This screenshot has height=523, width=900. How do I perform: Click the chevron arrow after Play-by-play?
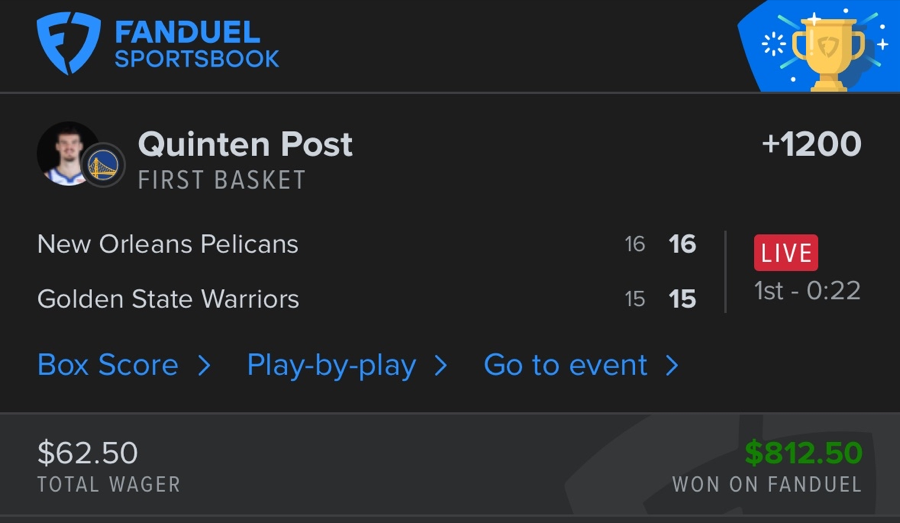[441, 366]
